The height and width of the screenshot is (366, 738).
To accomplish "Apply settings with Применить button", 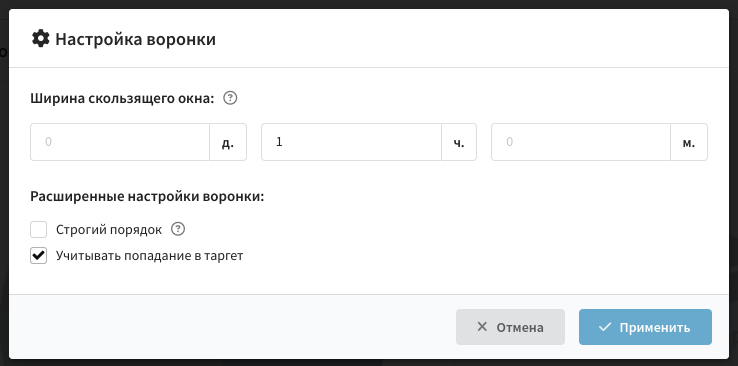I will (x=645, y=327).
